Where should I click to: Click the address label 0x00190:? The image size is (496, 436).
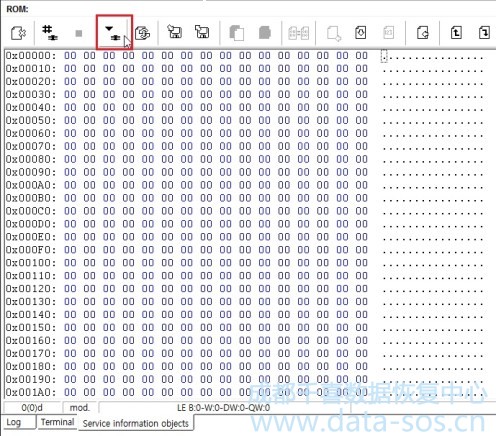(x=31, y=380)
